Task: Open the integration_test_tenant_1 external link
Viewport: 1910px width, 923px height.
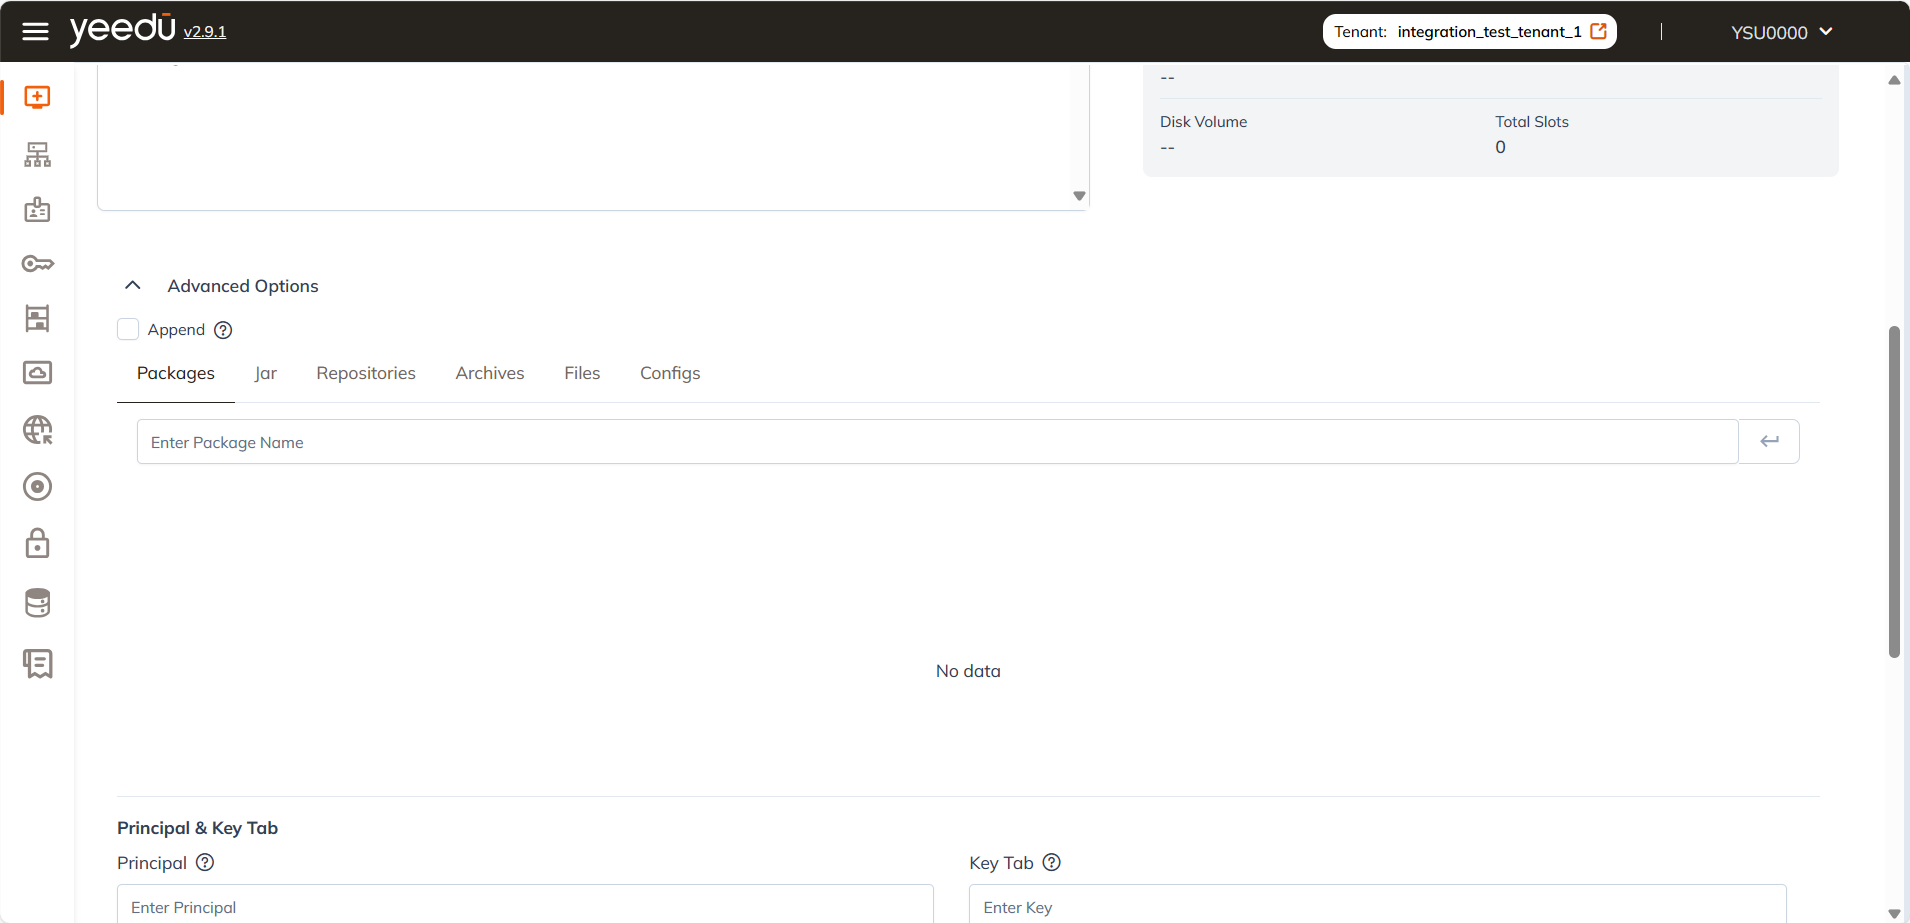Action: point(1597,31)
